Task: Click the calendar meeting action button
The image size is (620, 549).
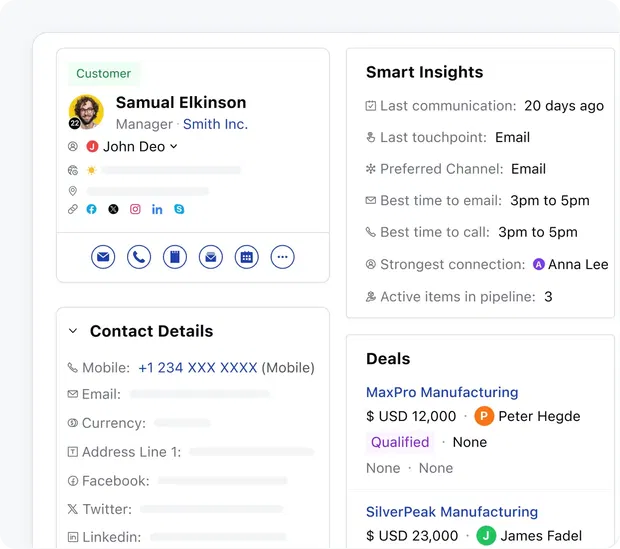Action: tap(247, 257)
